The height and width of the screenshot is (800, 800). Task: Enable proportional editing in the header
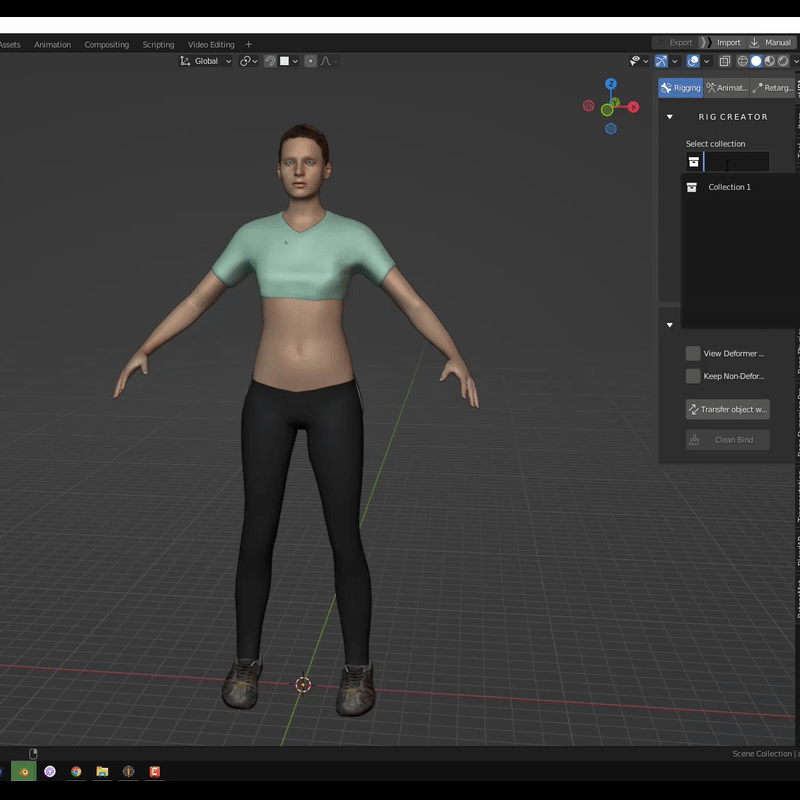click(310, 61)
